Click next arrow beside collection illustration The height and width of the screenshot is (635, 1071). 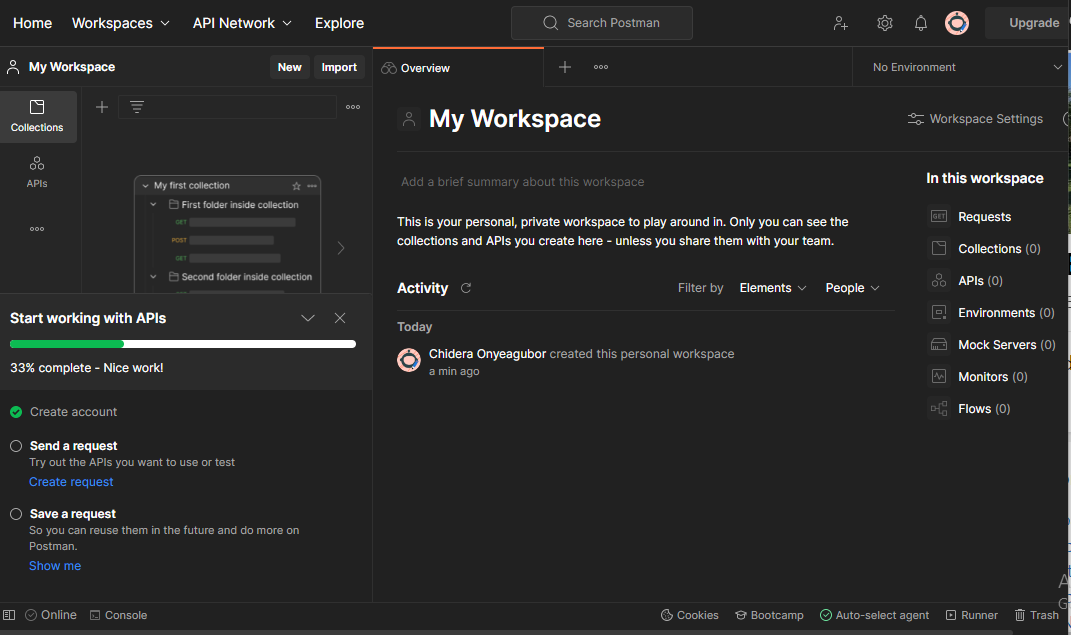[341, 248]
